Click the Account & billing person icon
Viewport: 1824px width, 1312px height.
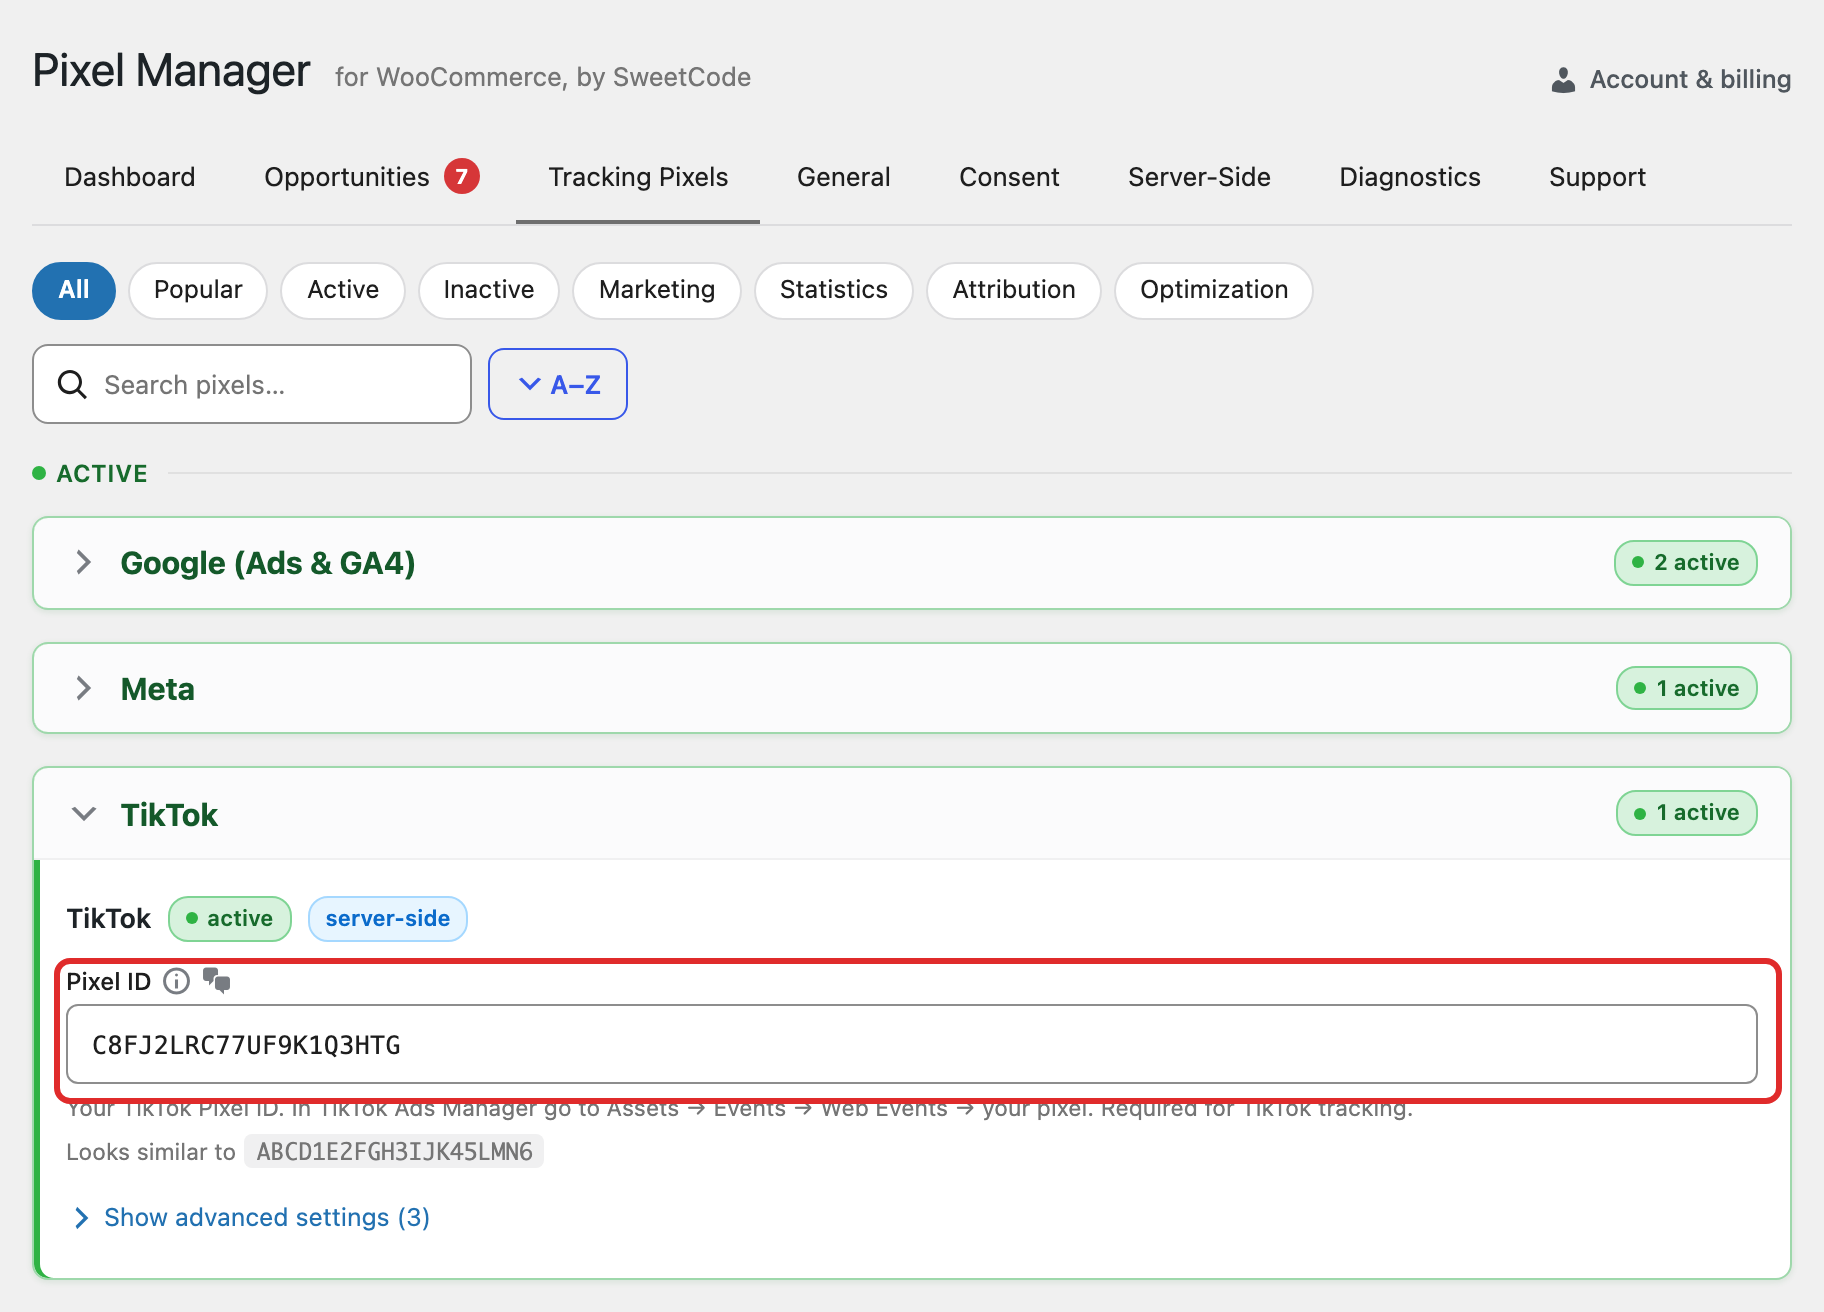point(1563,80)
